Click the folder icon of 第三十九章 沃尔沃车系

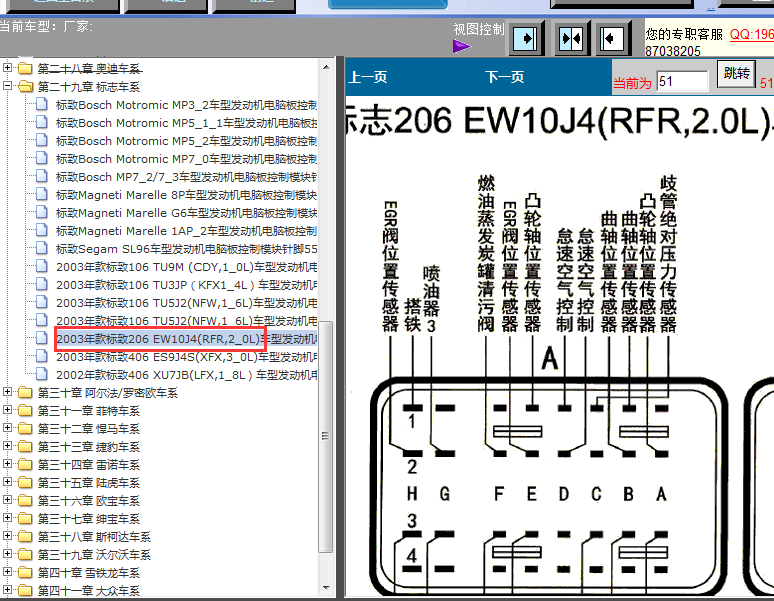25,555
